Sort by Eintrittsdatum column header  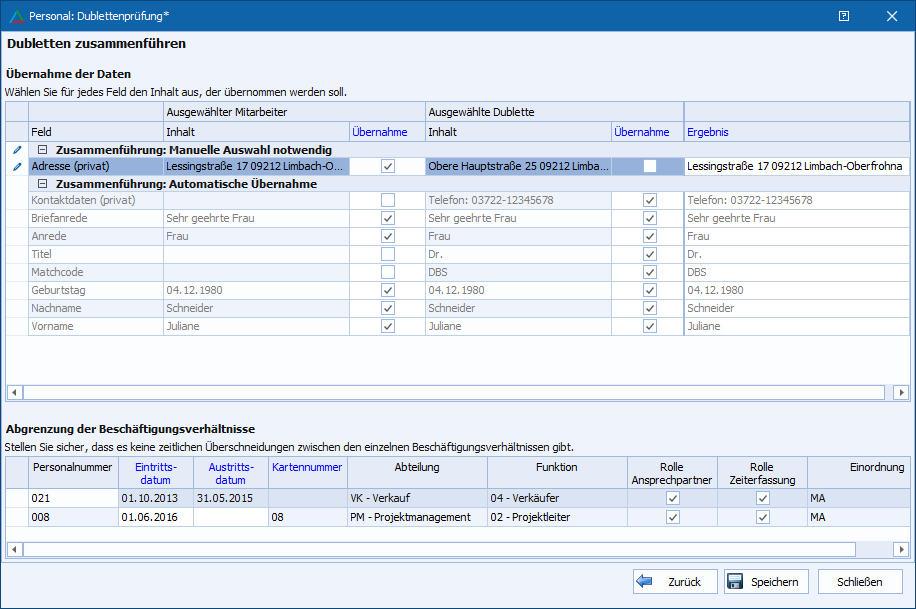coord(156,473)
